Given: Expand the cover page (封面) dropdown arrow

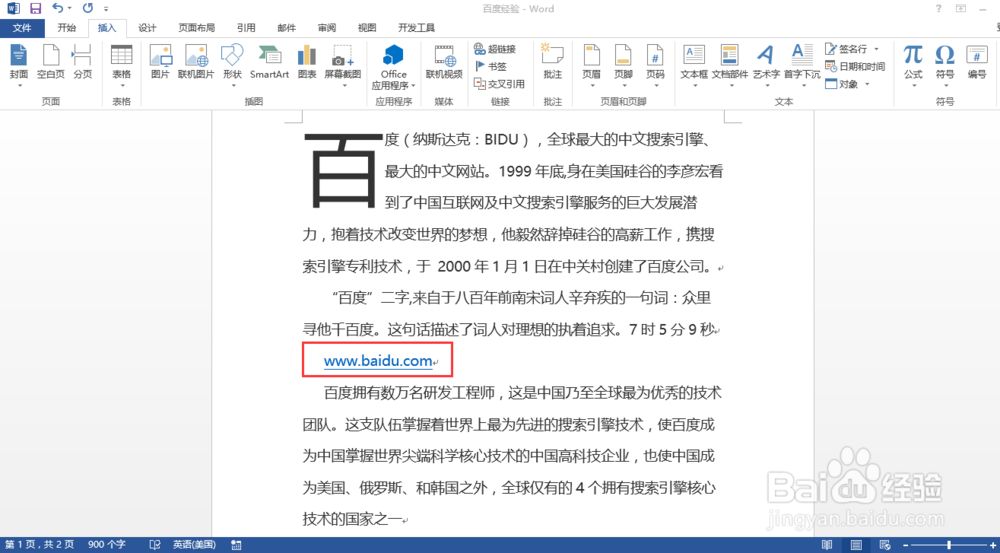Looking at the screenshot, I should coord(19,85).
